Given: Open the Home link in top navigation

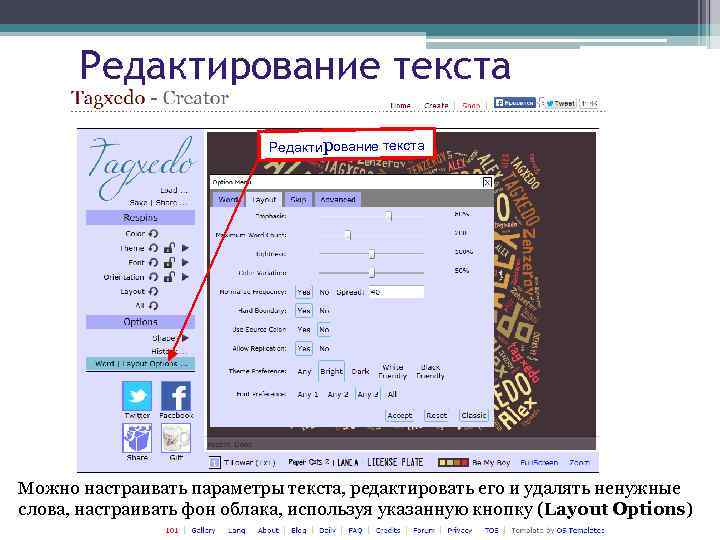Looking at the screenshot, I should point(400,105).
